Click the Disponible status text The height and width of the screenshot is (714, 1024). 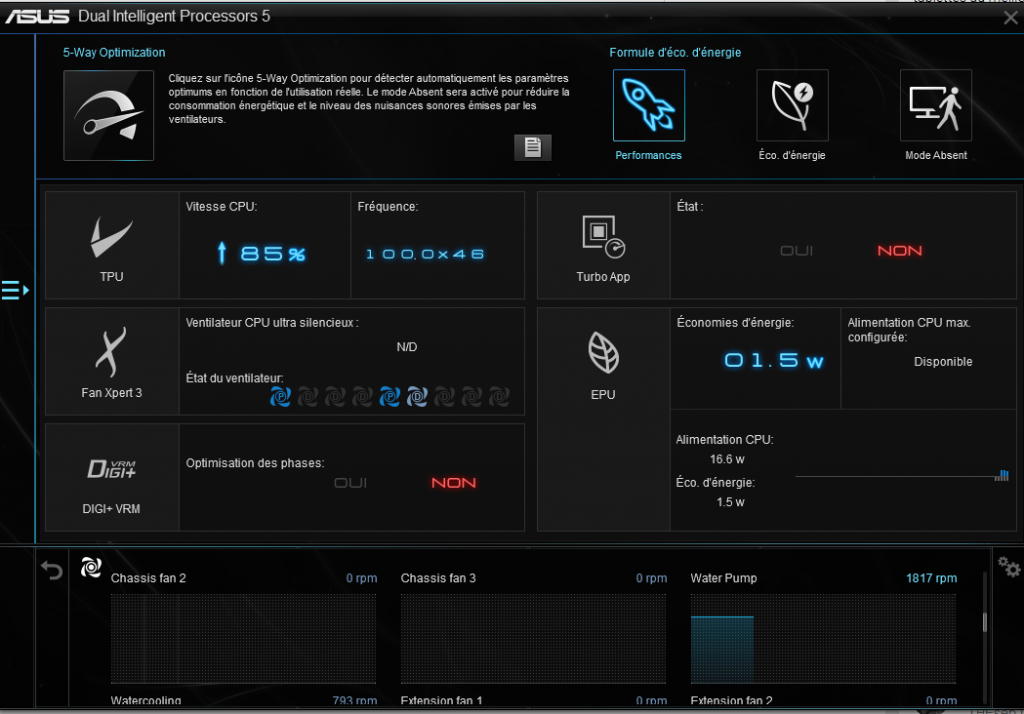click(943, 361)
